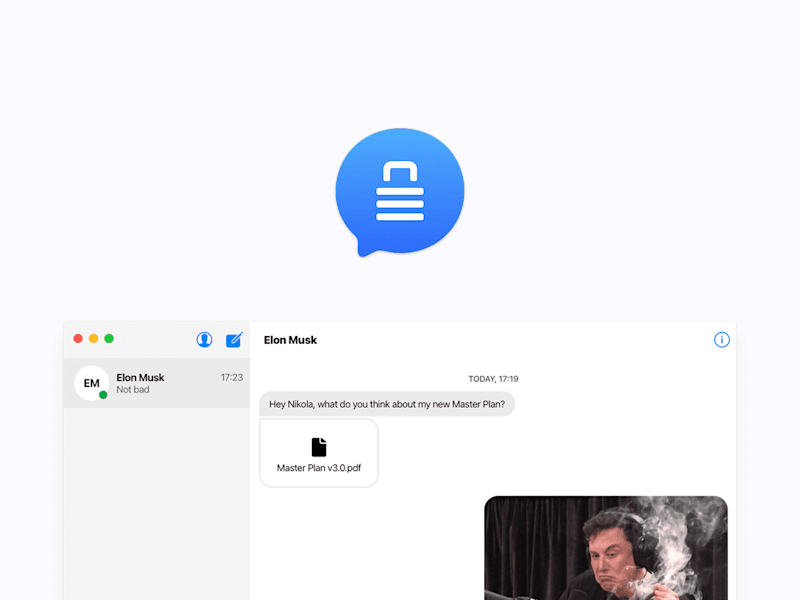Compose a new message

coord(234,339)
